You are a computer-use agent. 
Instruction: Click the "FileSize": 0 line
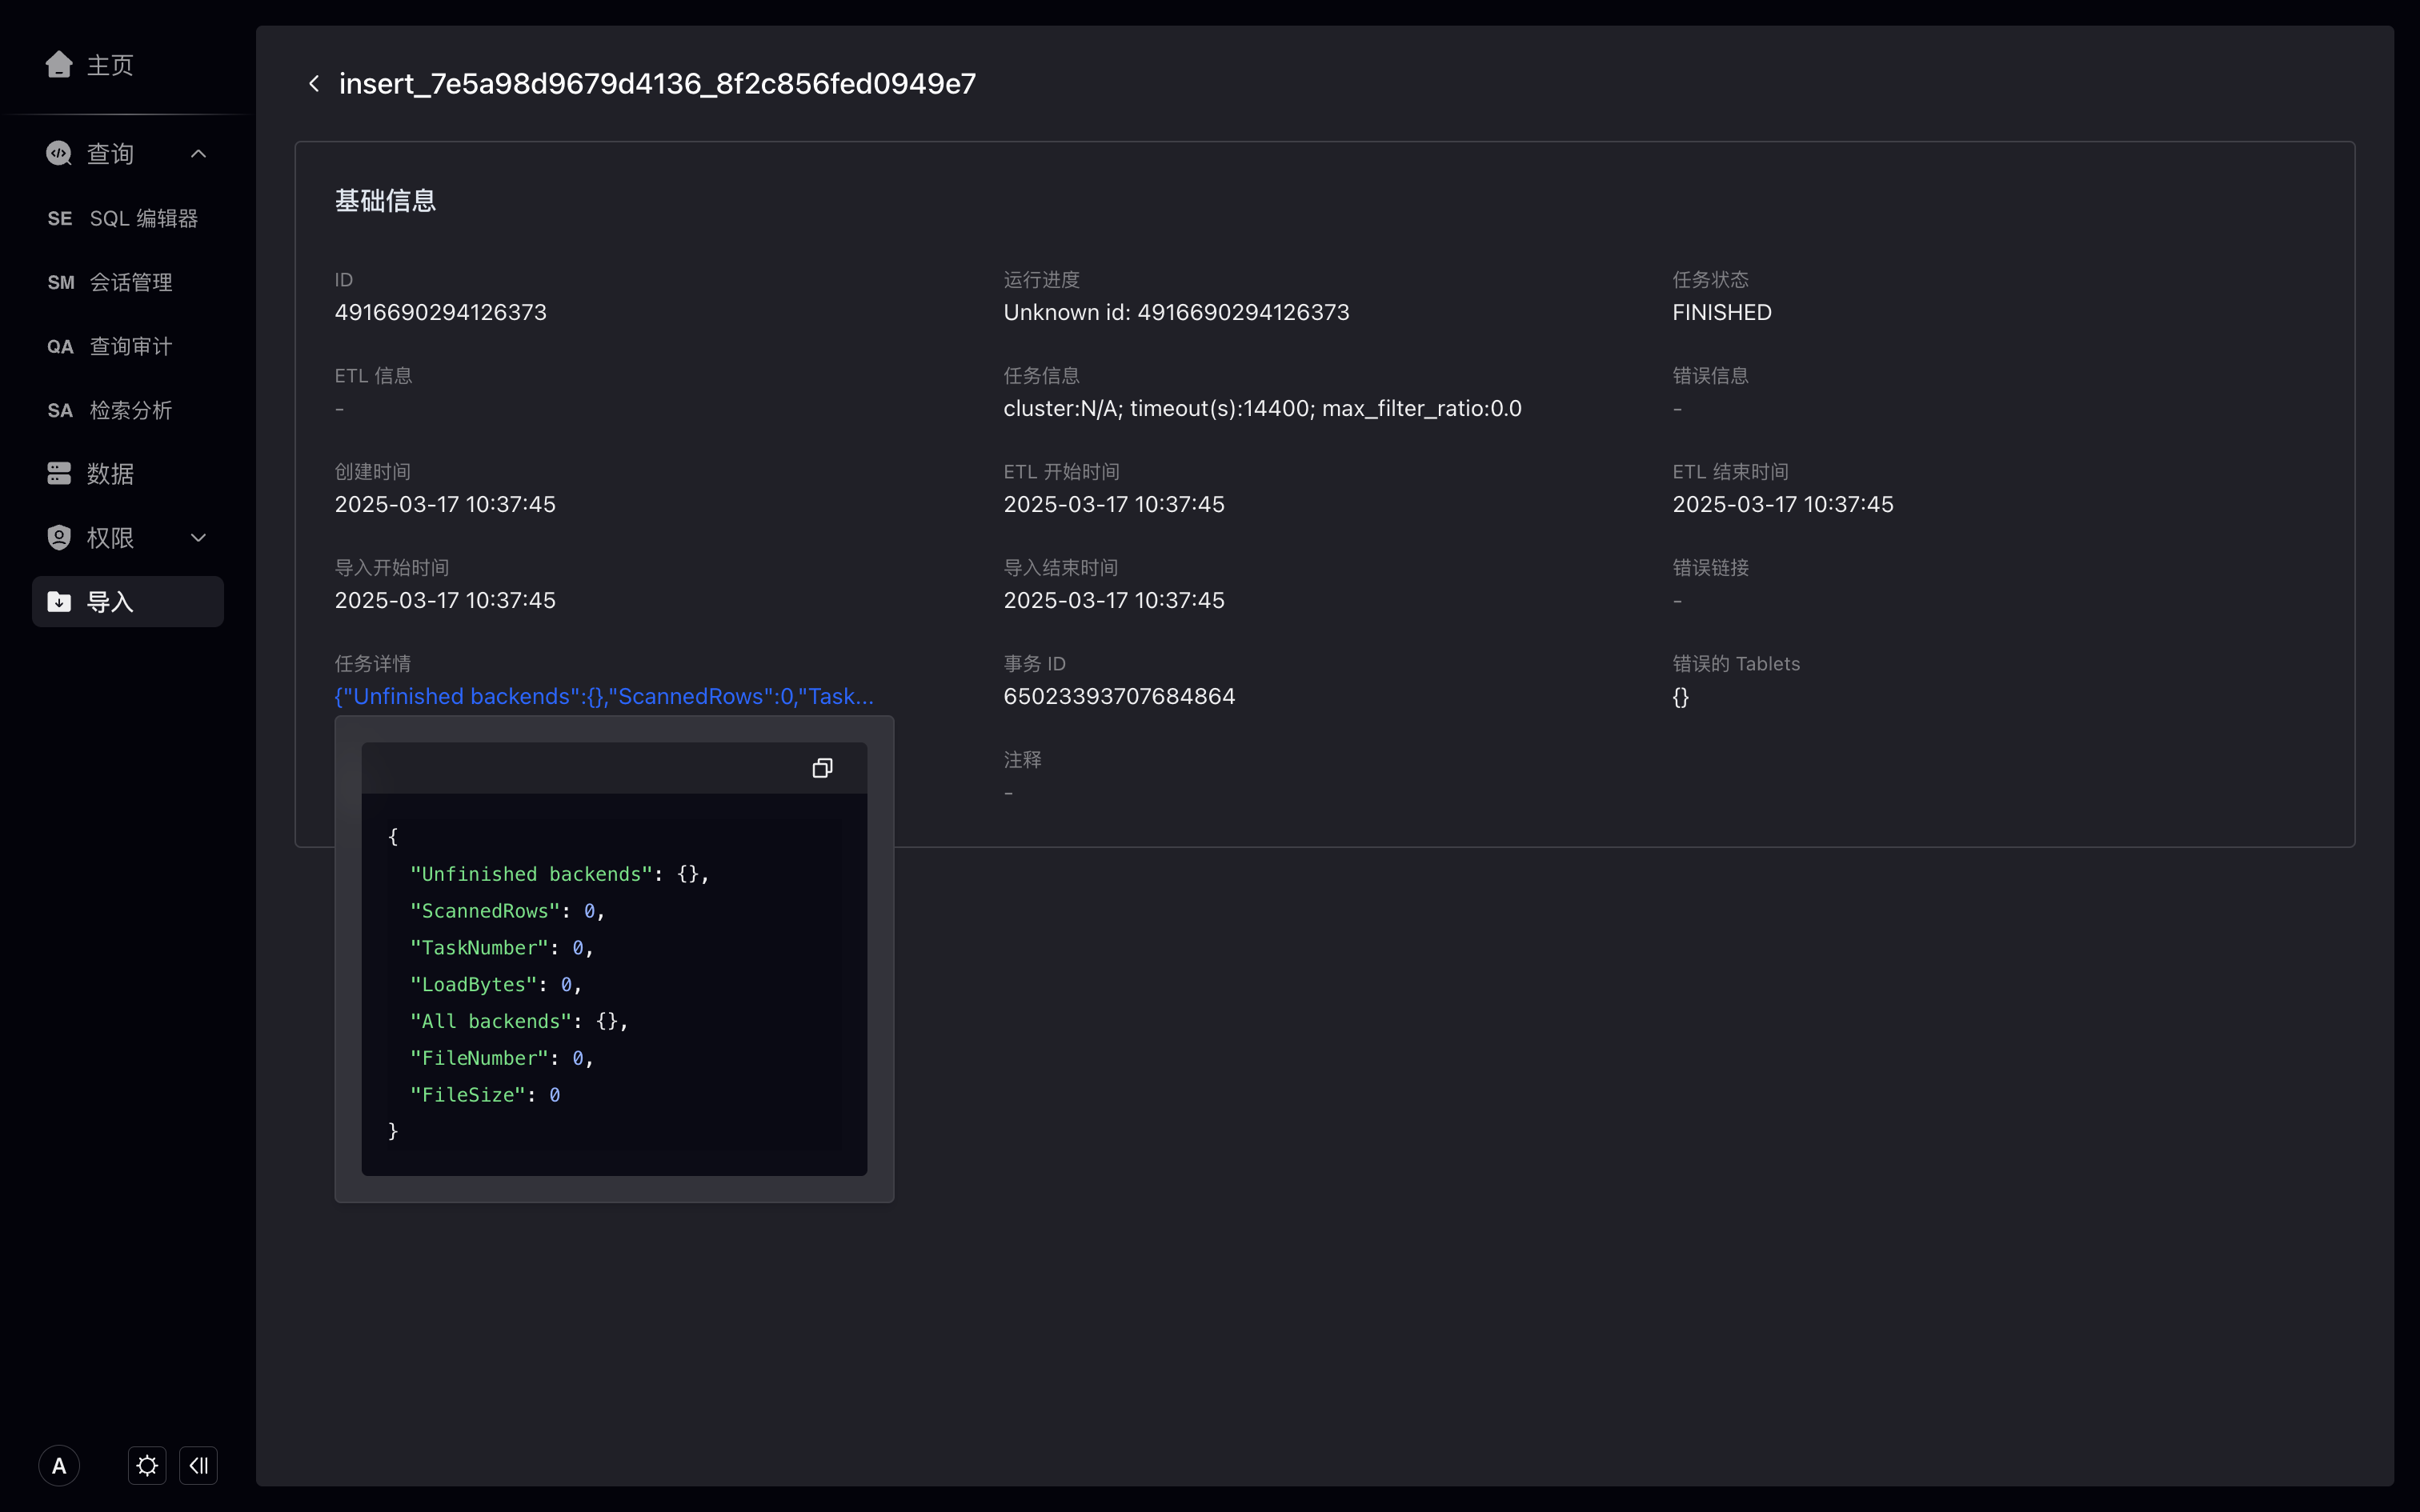click(x=484, y=1095)
